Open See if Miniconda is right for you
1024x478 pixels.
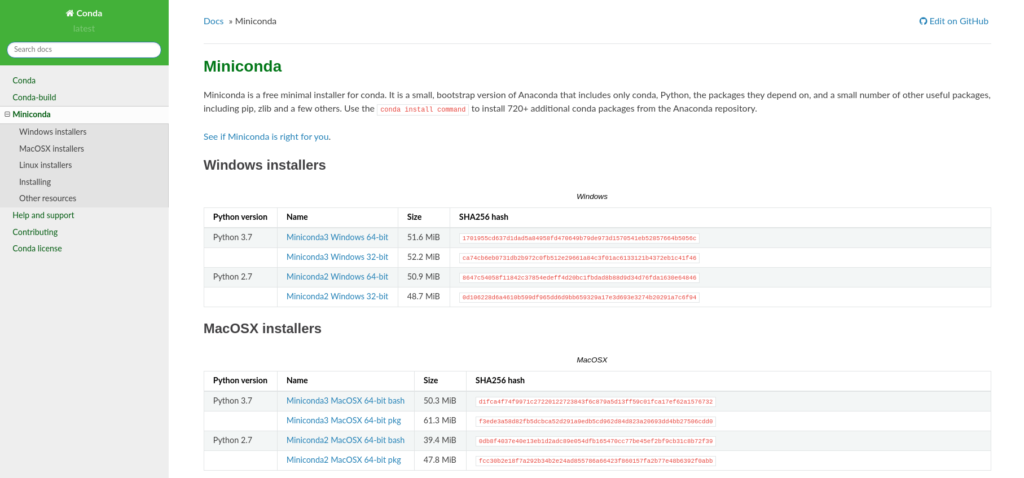[266, 136]
